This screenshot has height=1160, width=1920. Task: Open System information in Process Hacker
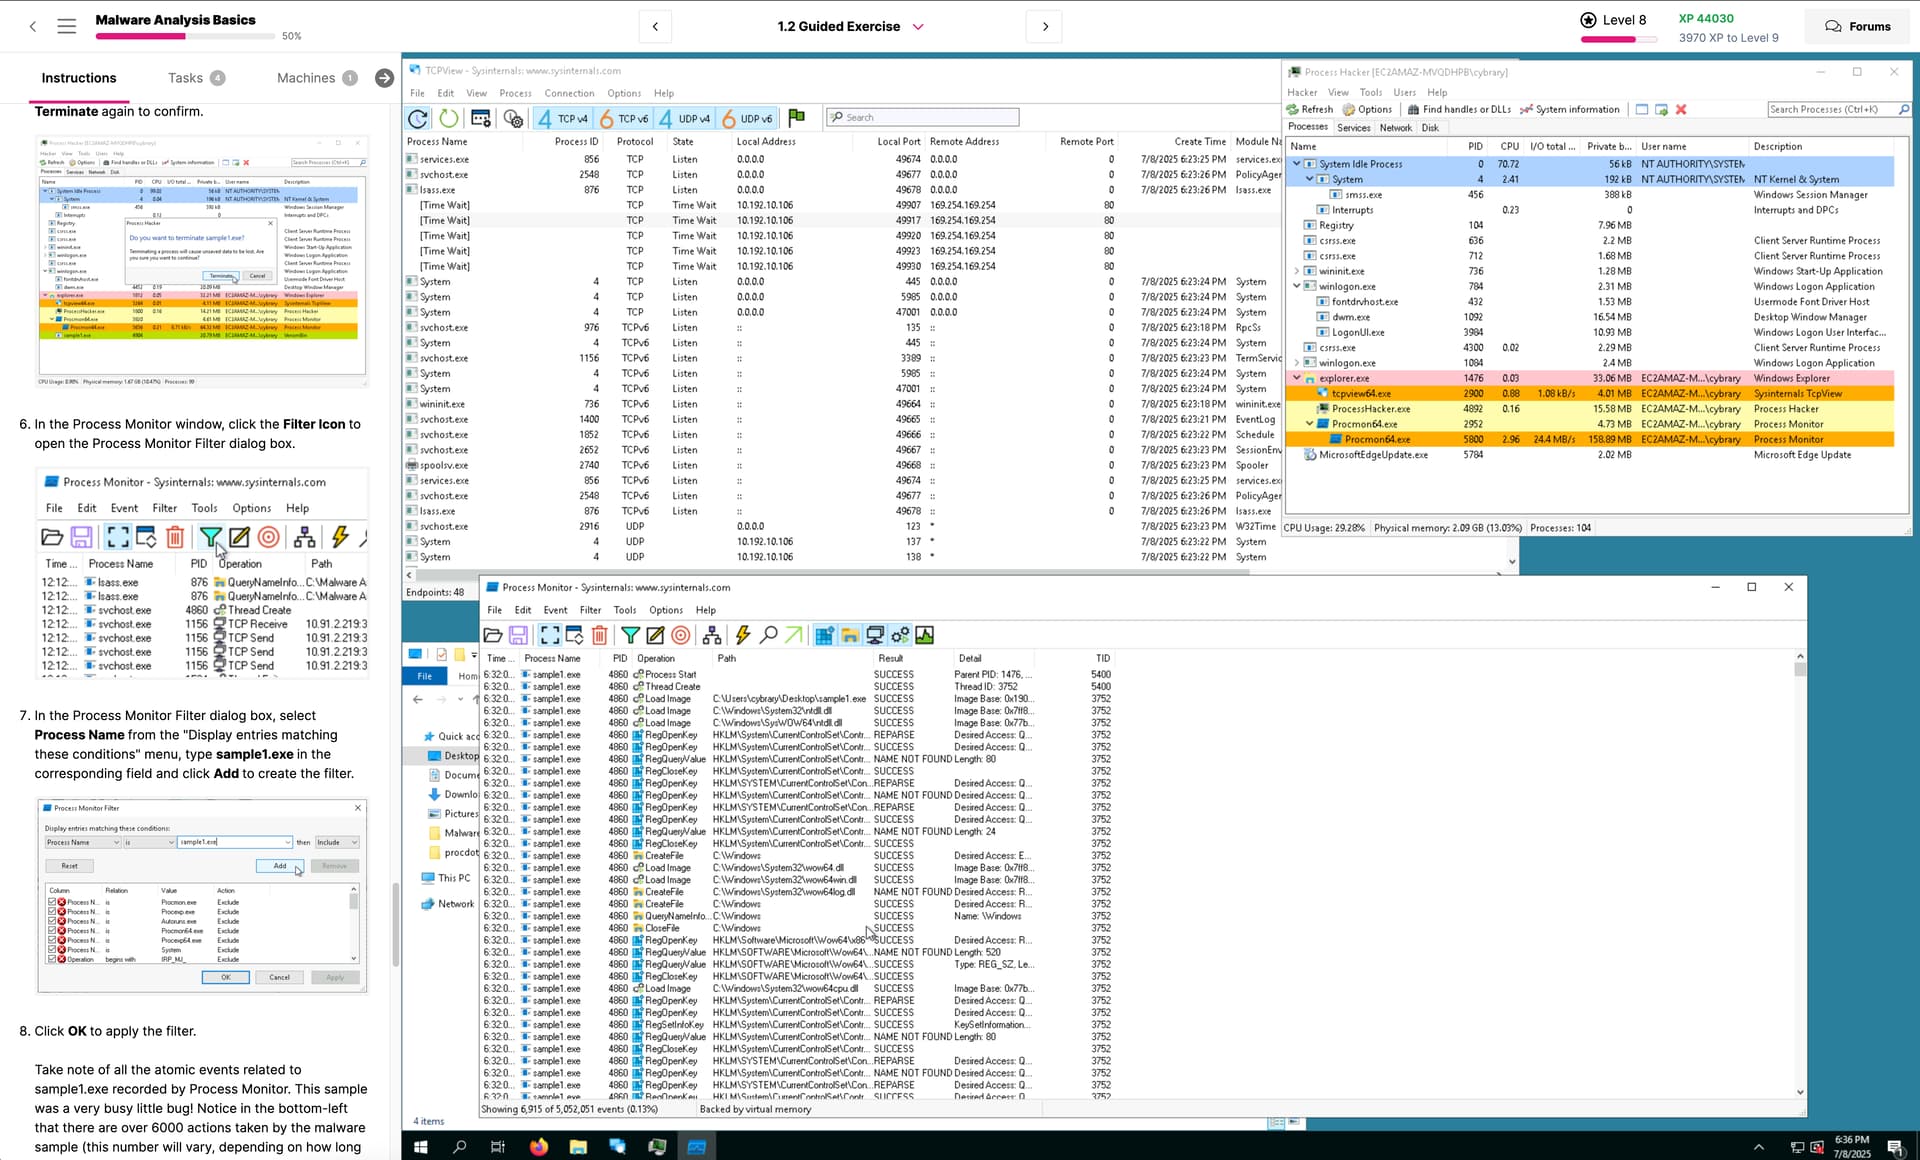(1569, 109)
